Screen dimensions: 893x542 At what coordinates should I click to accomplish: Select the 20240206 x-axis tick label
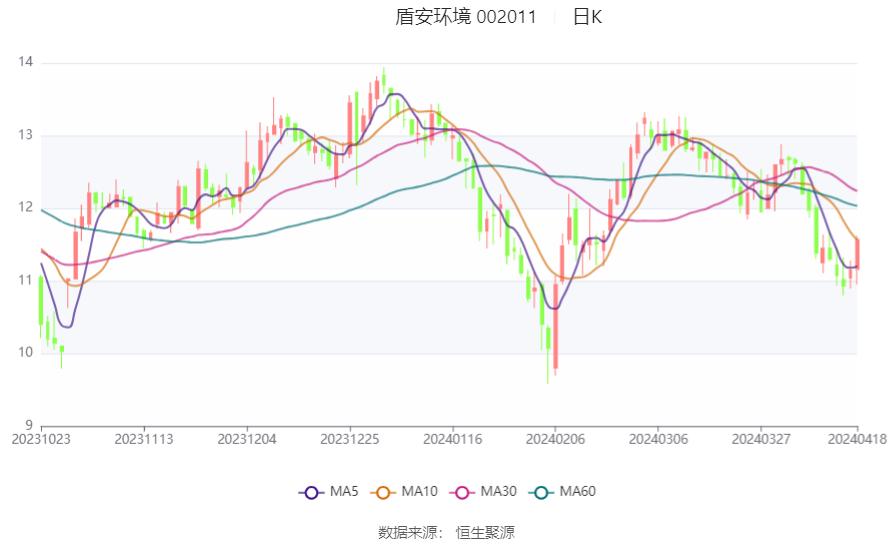555,438
